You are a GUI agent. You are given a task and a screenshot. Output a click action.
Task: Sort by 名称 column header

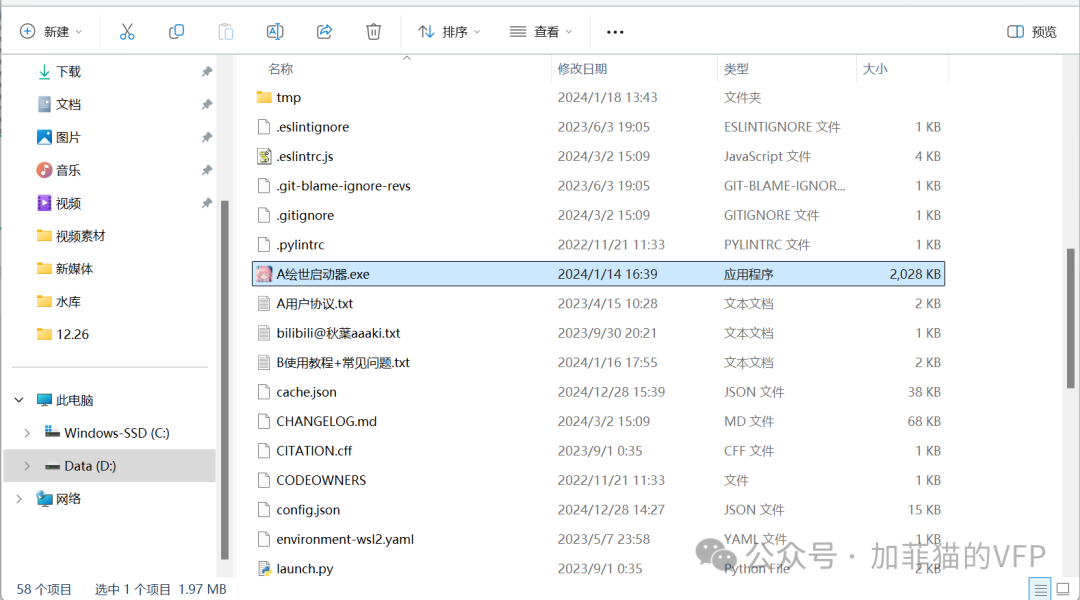click(x=280, y=69)
